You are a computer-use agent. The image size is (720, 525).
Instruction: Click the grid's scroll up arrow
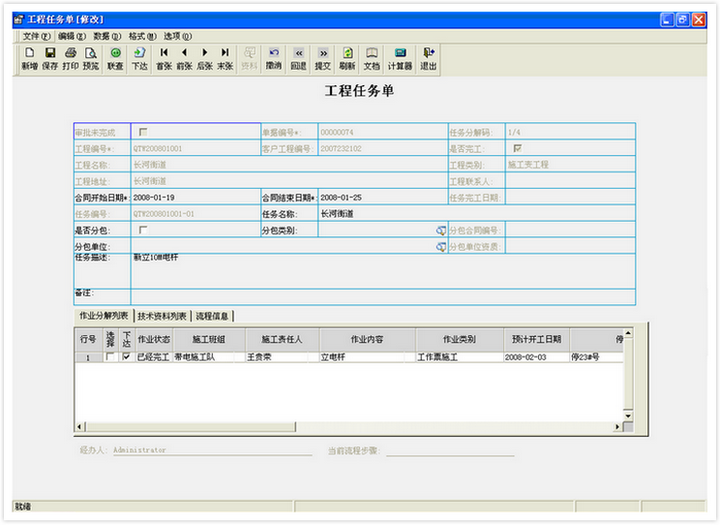[x=628, y=333]
